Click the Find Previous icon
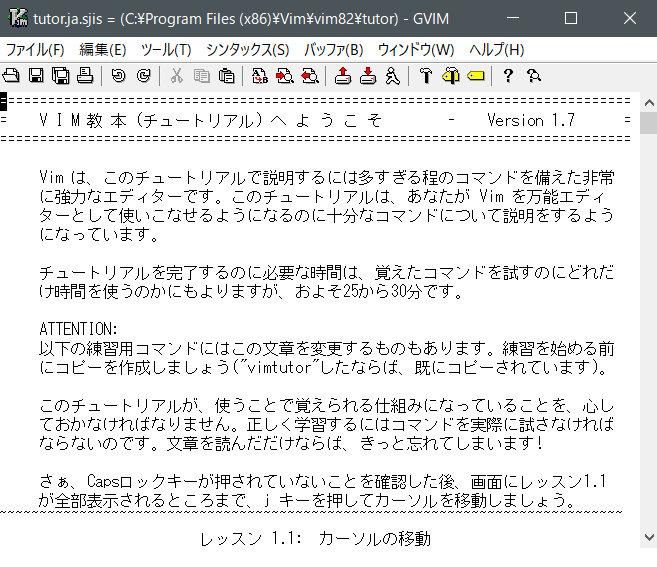This screenshot has height=567, width=657. [310, 76]
